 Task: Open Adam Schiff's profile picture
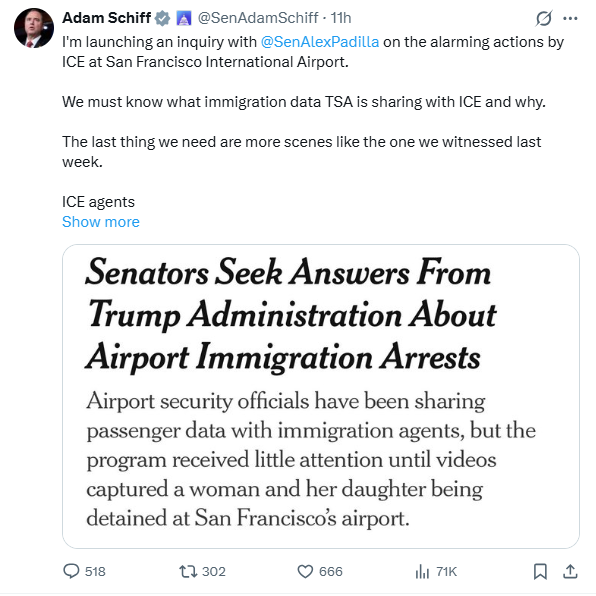(34, 28)
